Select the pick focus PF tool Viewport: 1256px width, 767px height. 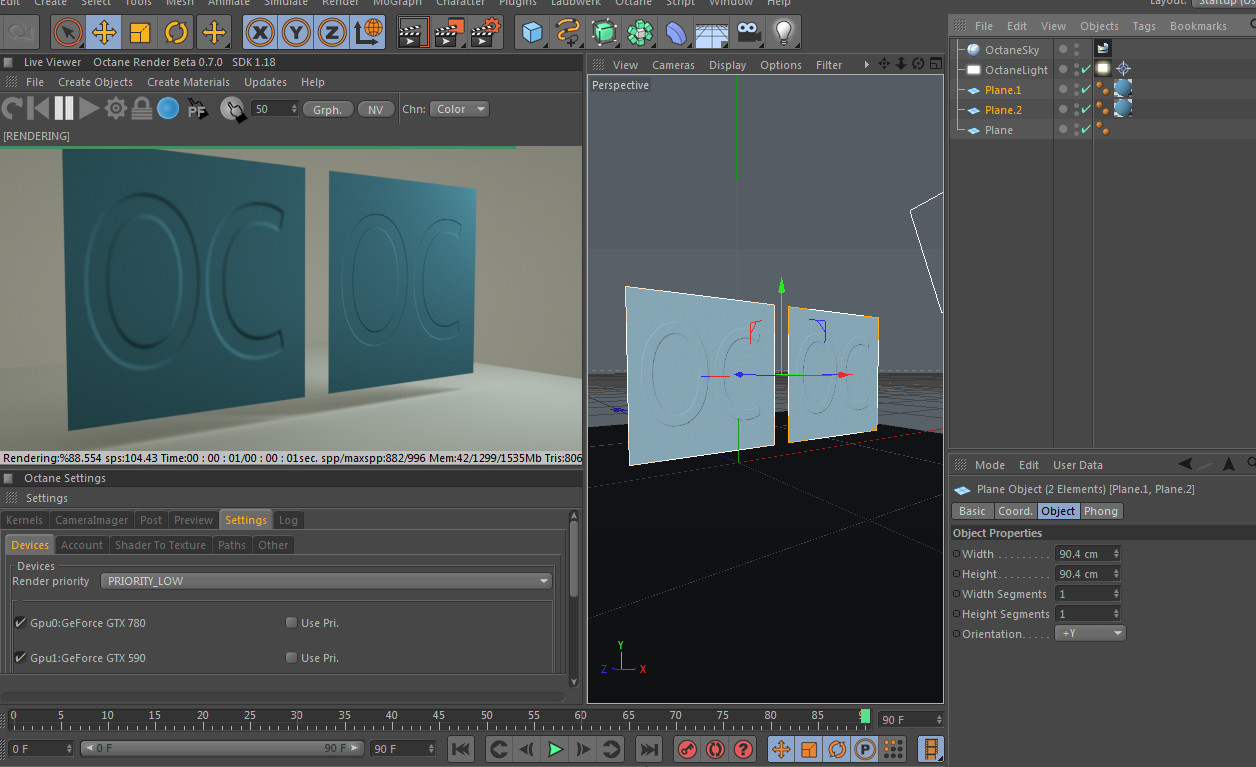tap(198, 109)
